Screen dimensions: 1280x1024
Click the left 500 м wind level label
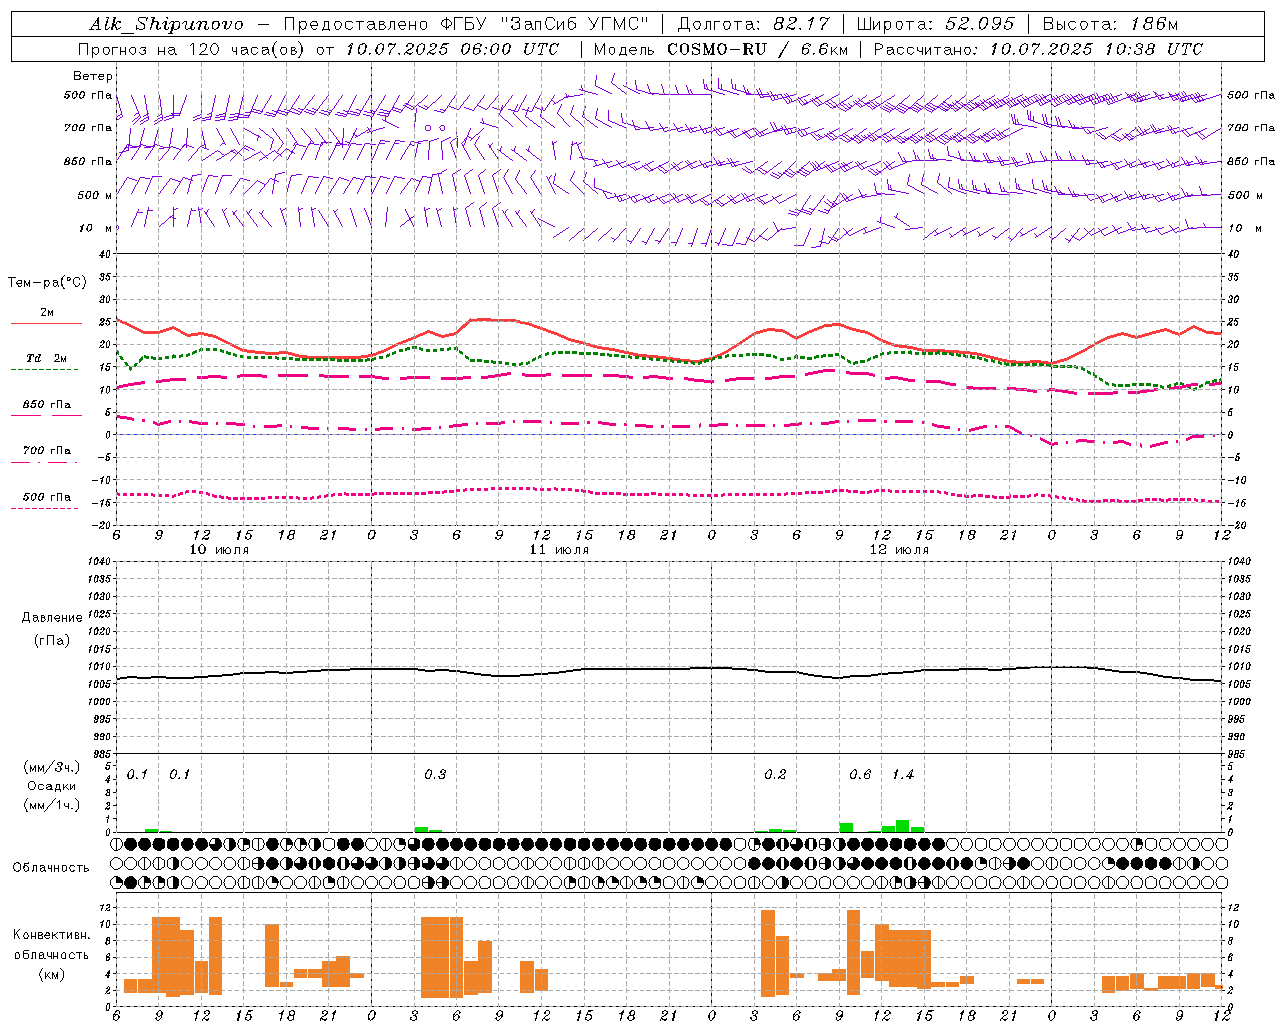click(95, 195)
